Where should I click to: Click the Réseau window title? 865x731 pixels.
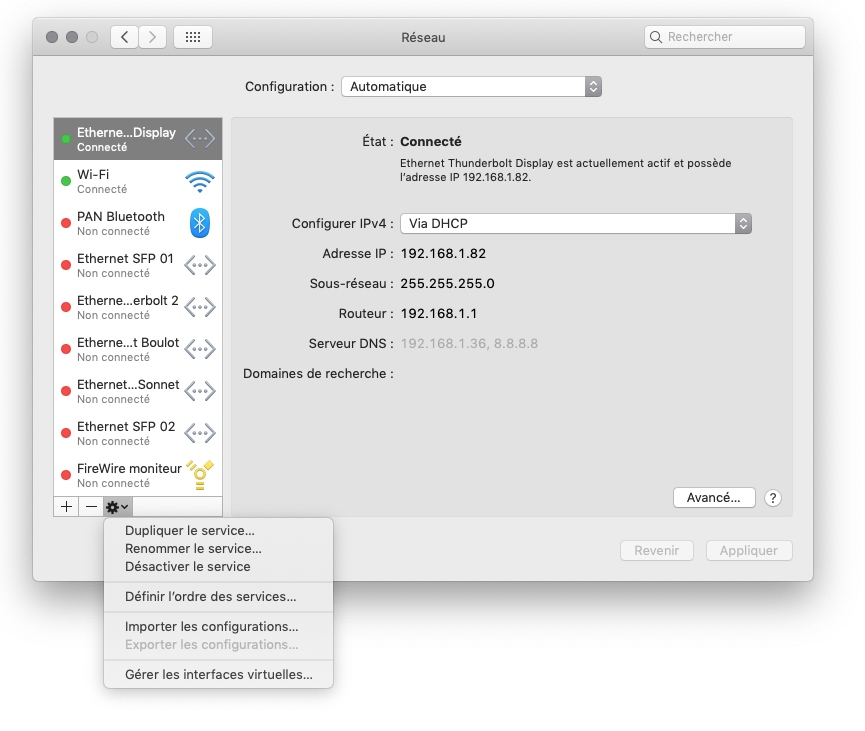[423, 38]
